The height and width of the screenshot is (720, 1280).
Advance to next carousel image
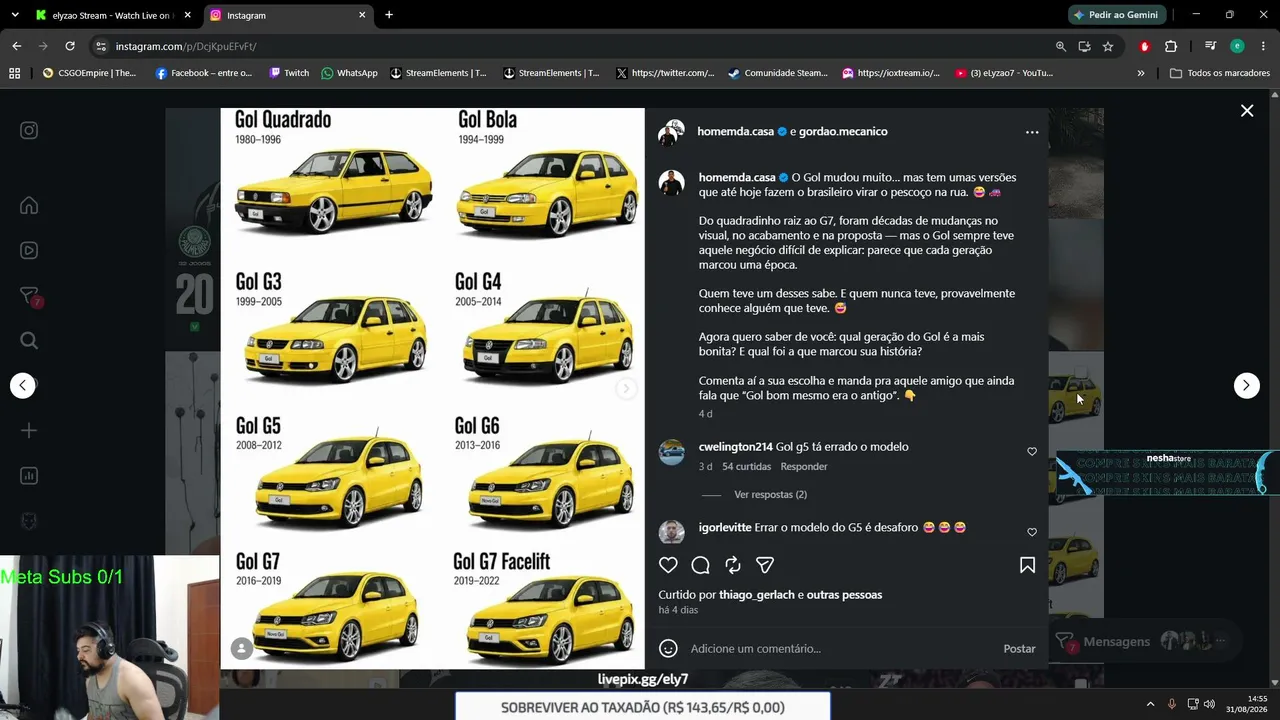pyautogui.click(x=626, y=389)
